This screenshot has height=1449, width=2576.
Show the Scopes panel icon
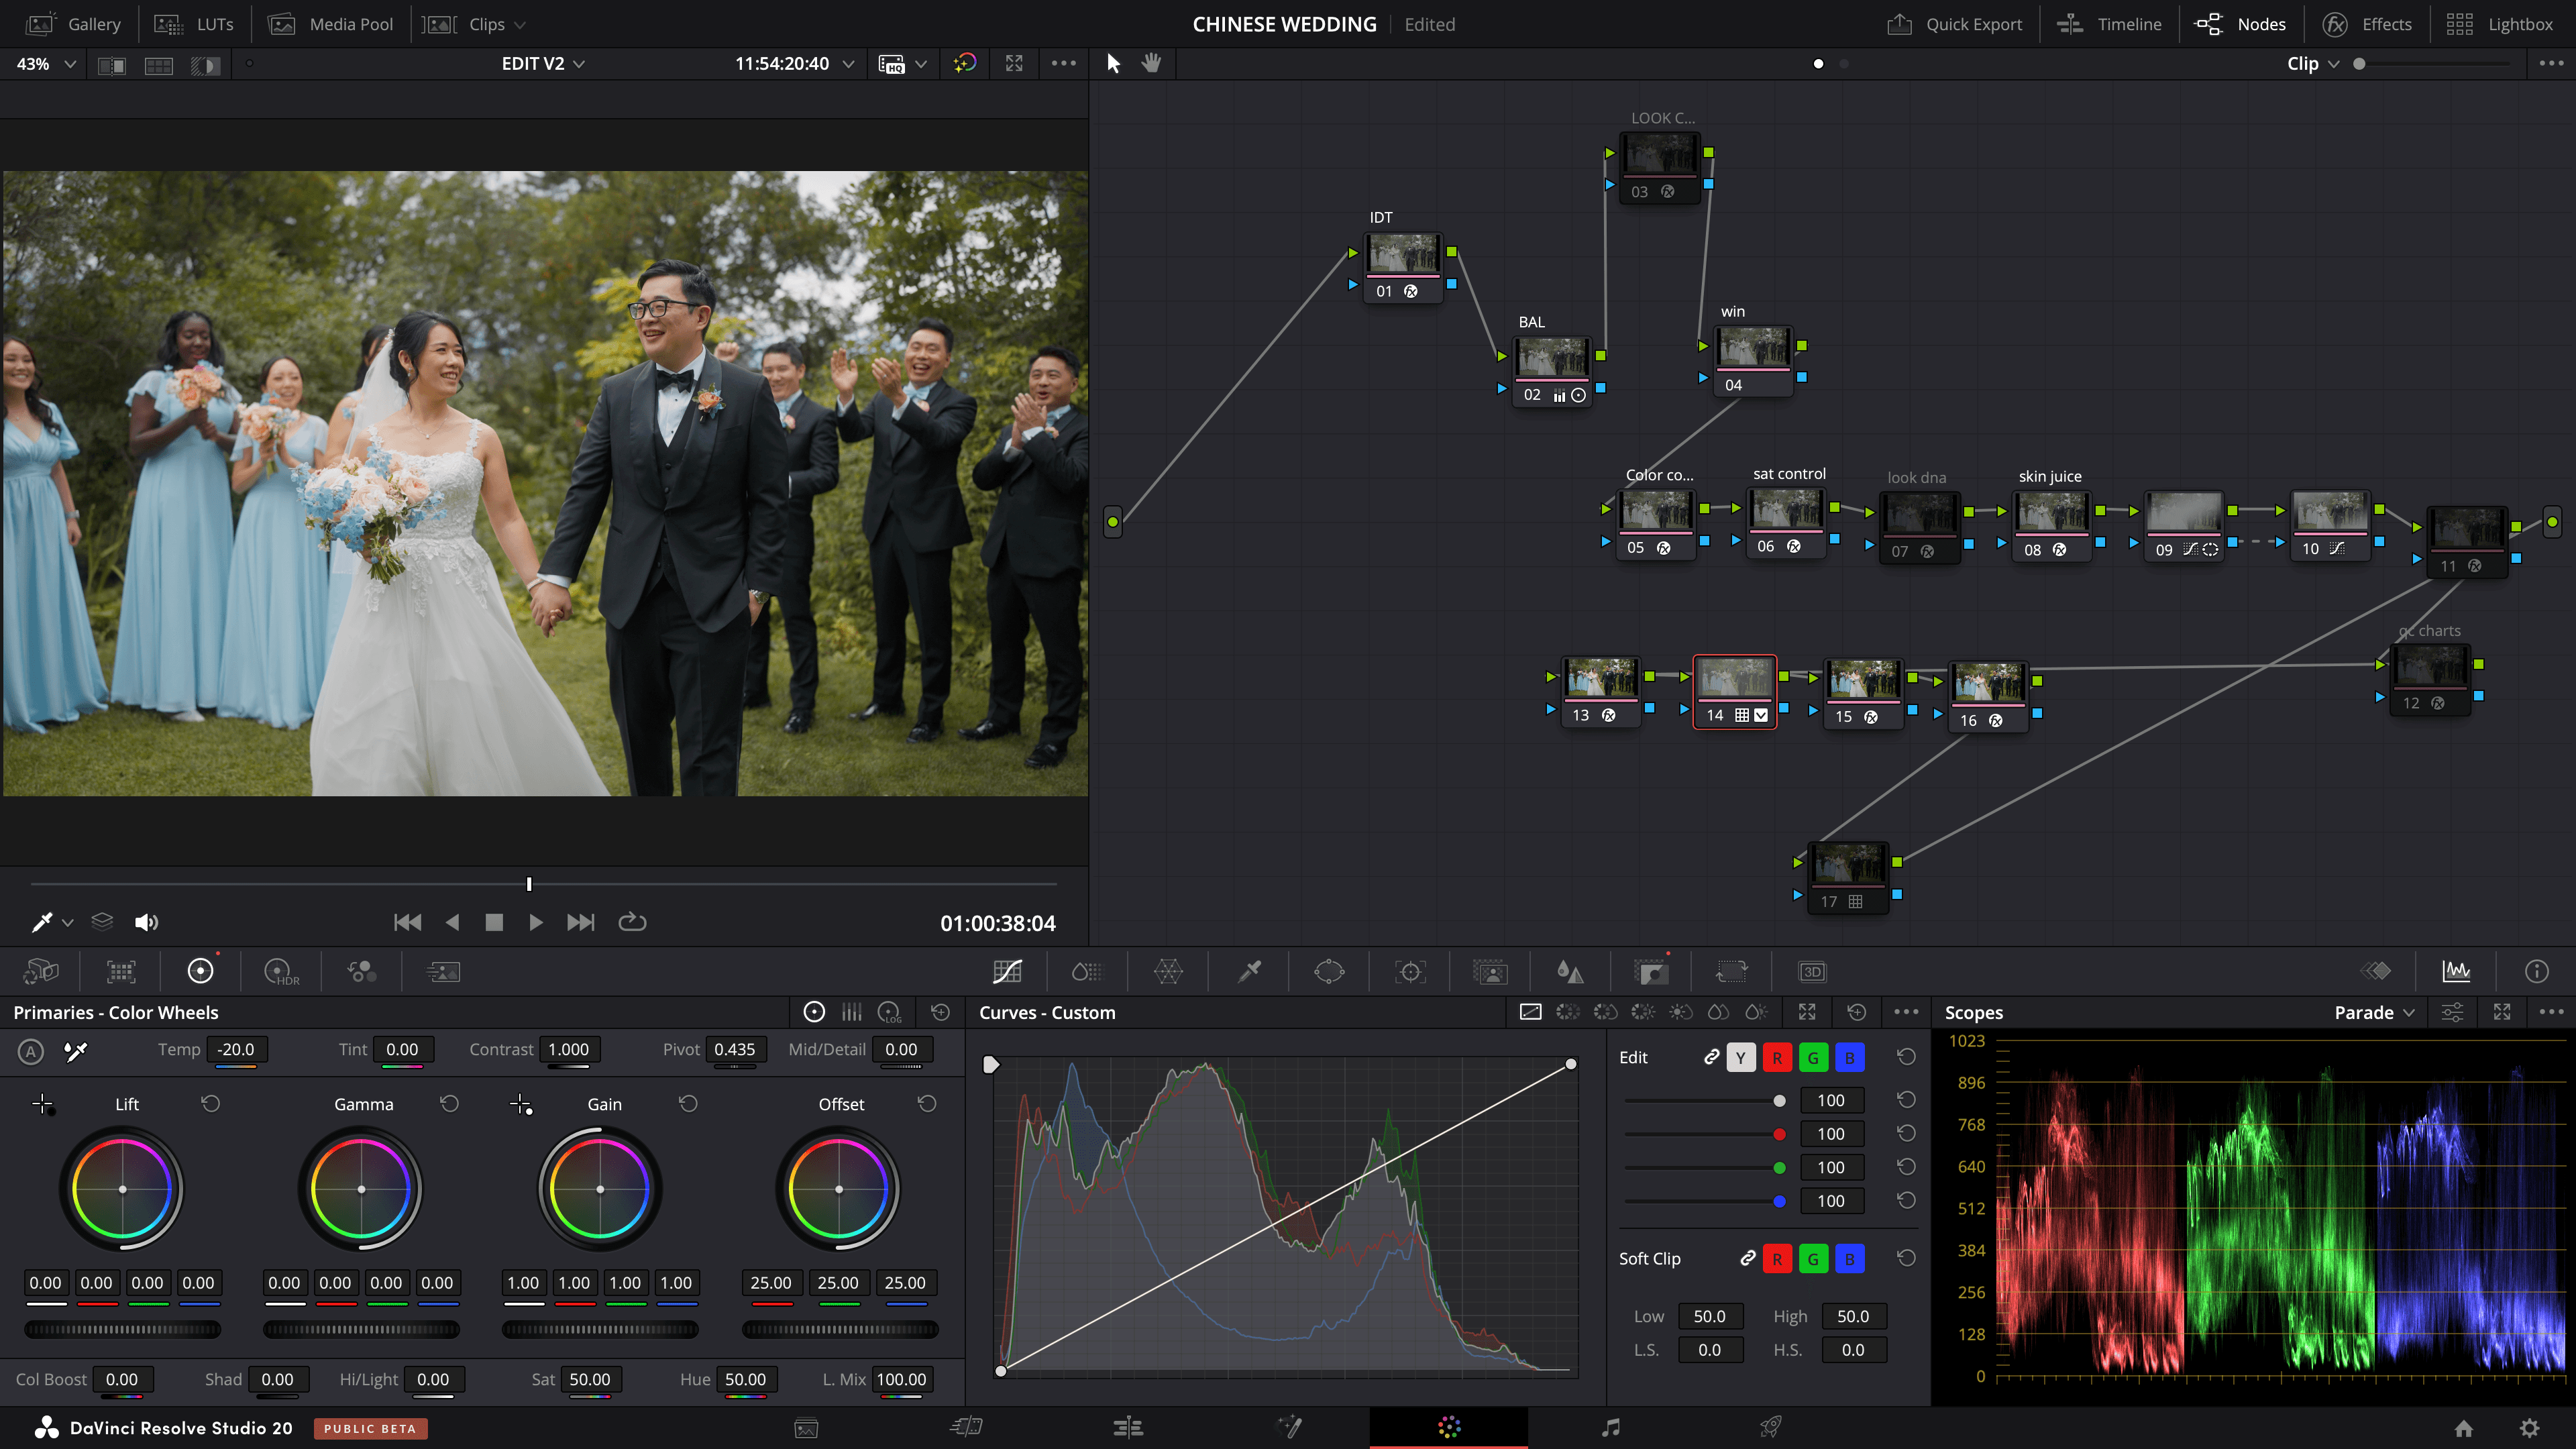[2456, 971]
